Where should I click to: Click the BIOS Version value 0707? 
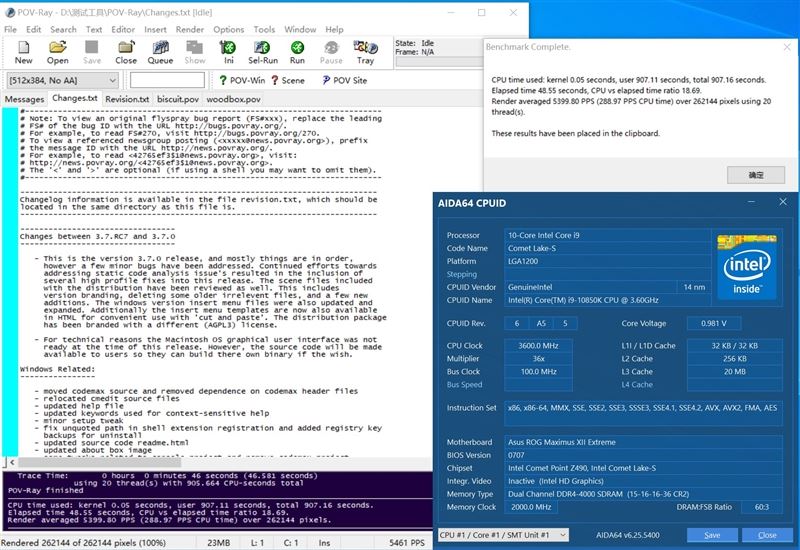643,455
